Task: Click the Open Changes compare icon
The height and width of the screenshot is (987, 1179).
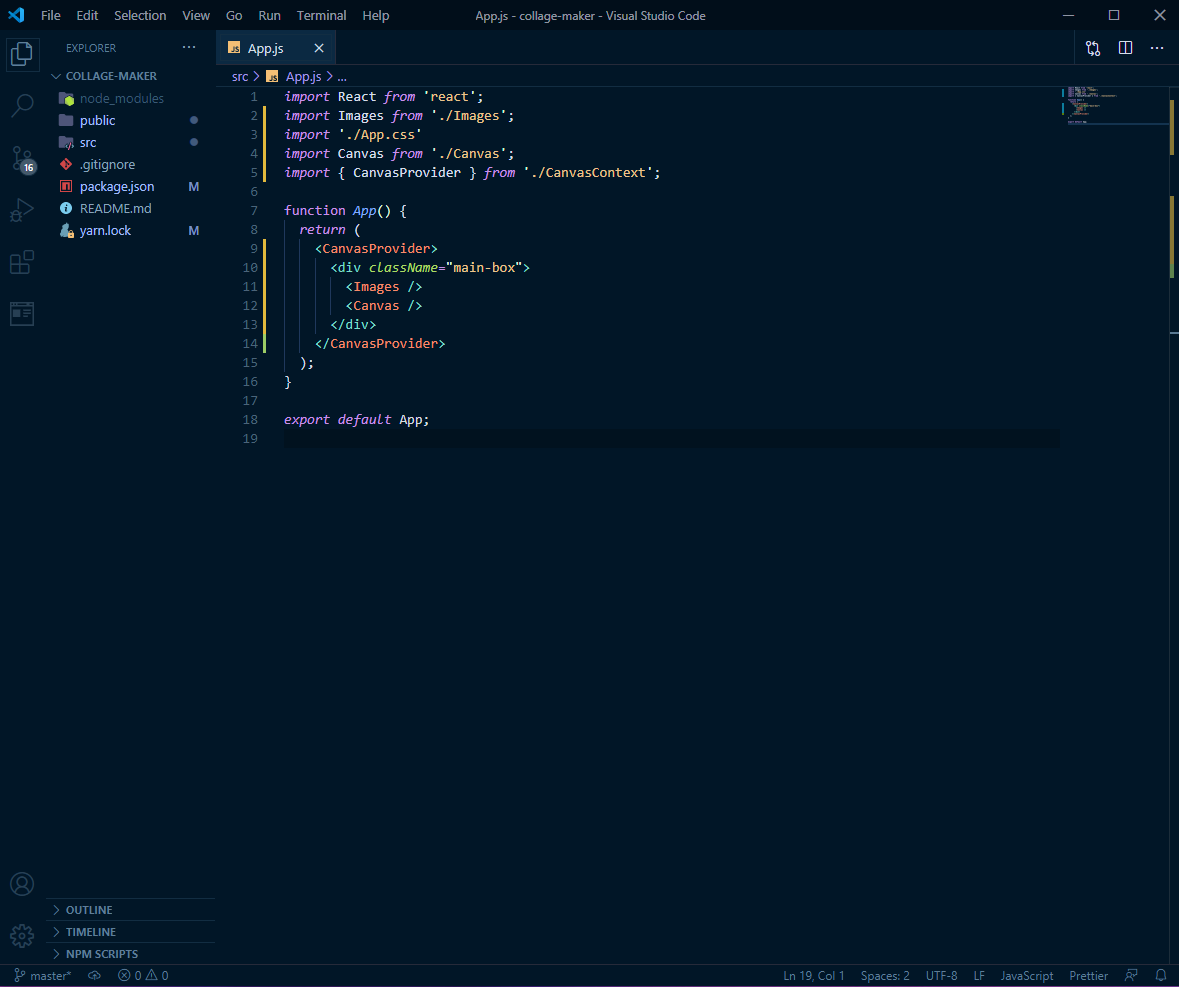Action: point(1093,48)
